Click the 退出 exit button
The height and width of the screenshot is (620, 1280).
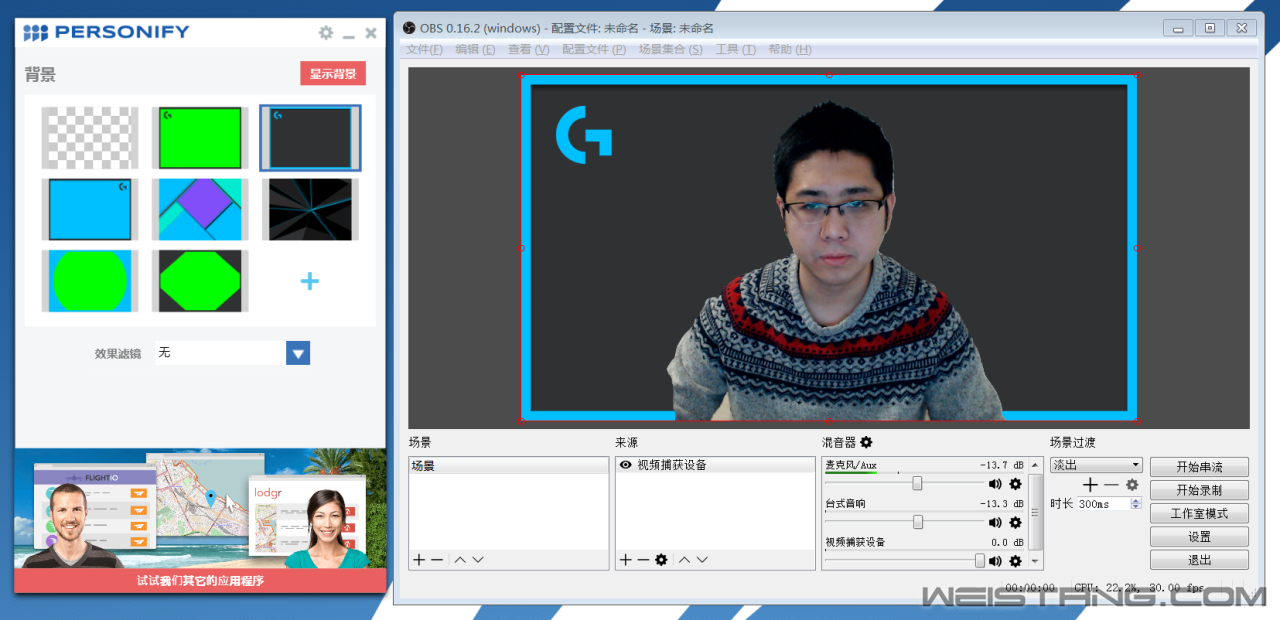1199,560
